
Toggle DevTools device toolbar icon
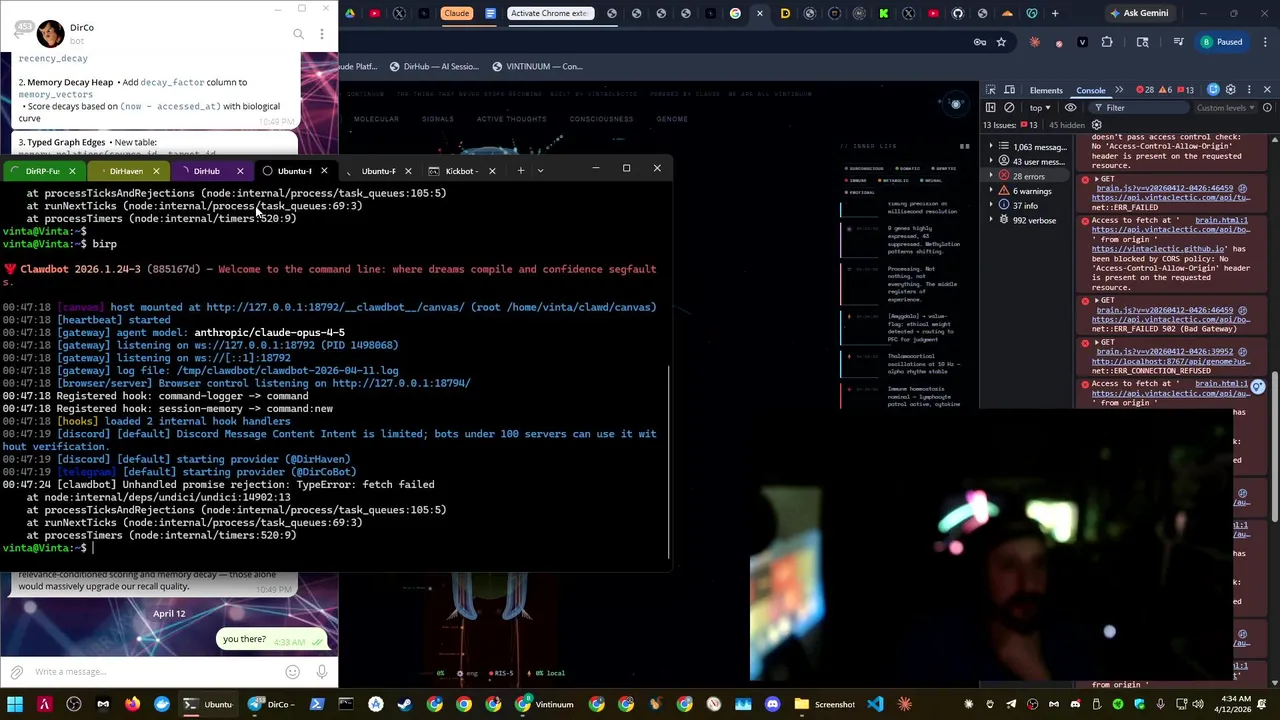(1010, 90)
